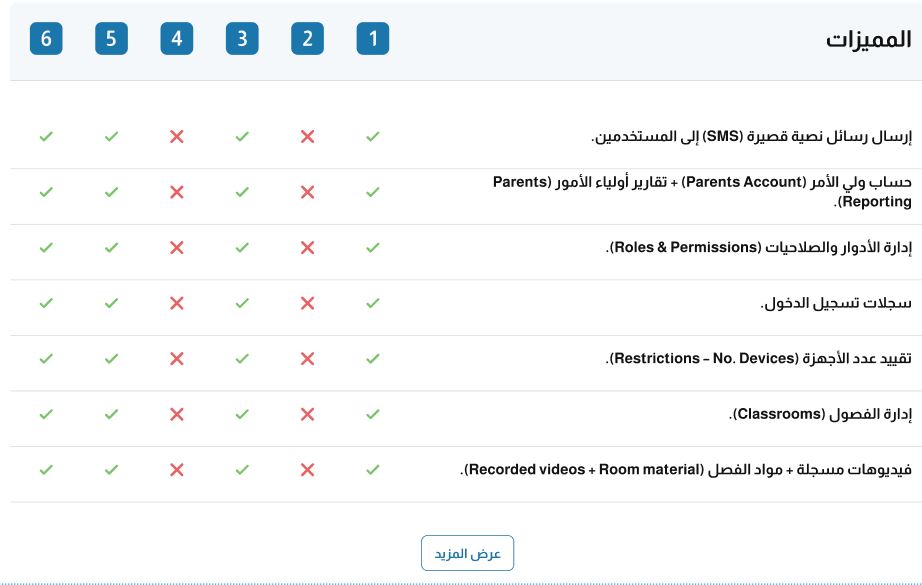
Task: Click the المميزات header title
Action: pos(868,39)
